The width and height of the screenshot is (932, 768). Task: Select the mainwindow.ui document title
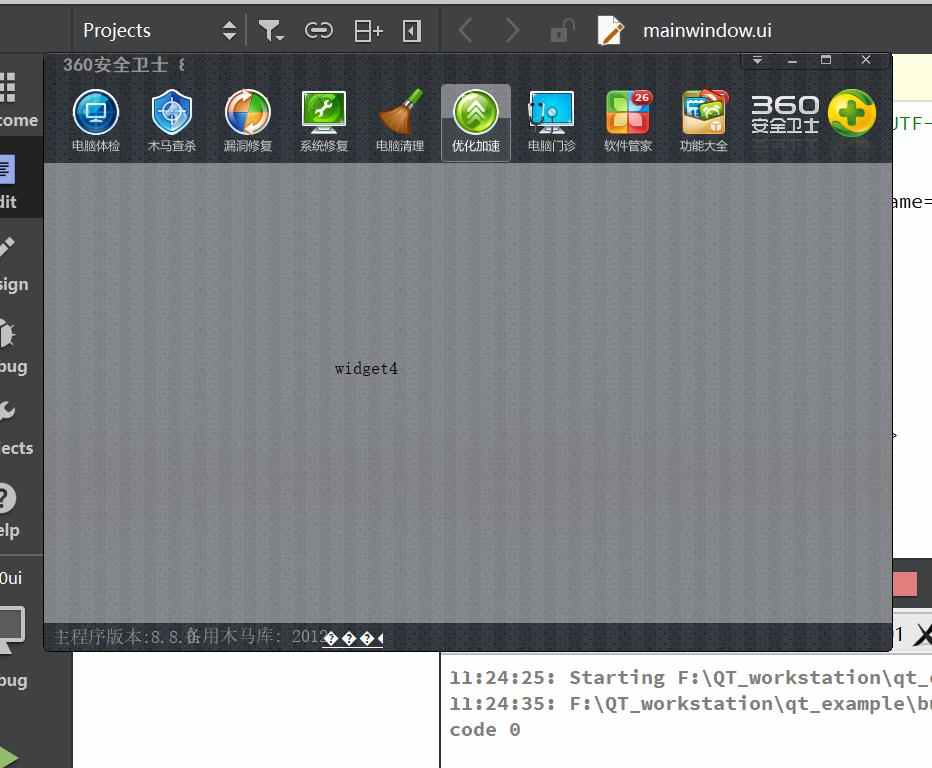(707, 30)
